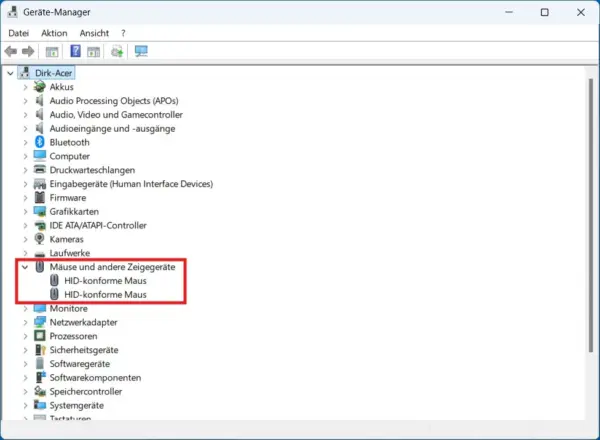Click the Kameras webcam icon

[x=39, y=239]
